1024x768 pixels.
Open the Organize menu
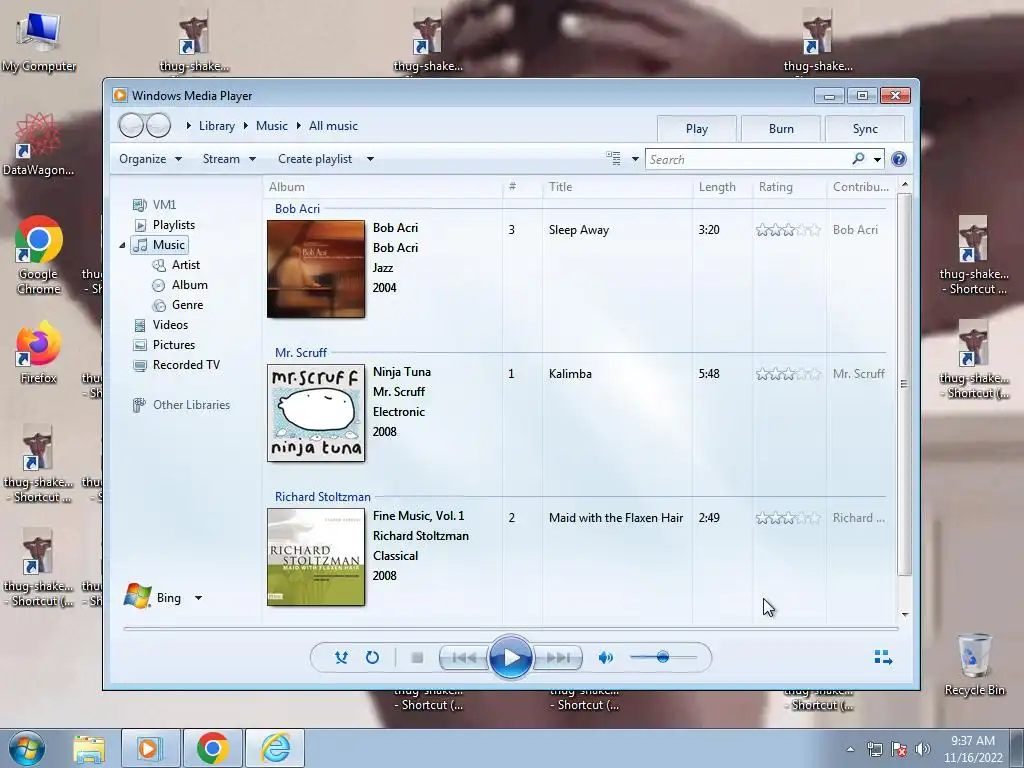point(150,159)
